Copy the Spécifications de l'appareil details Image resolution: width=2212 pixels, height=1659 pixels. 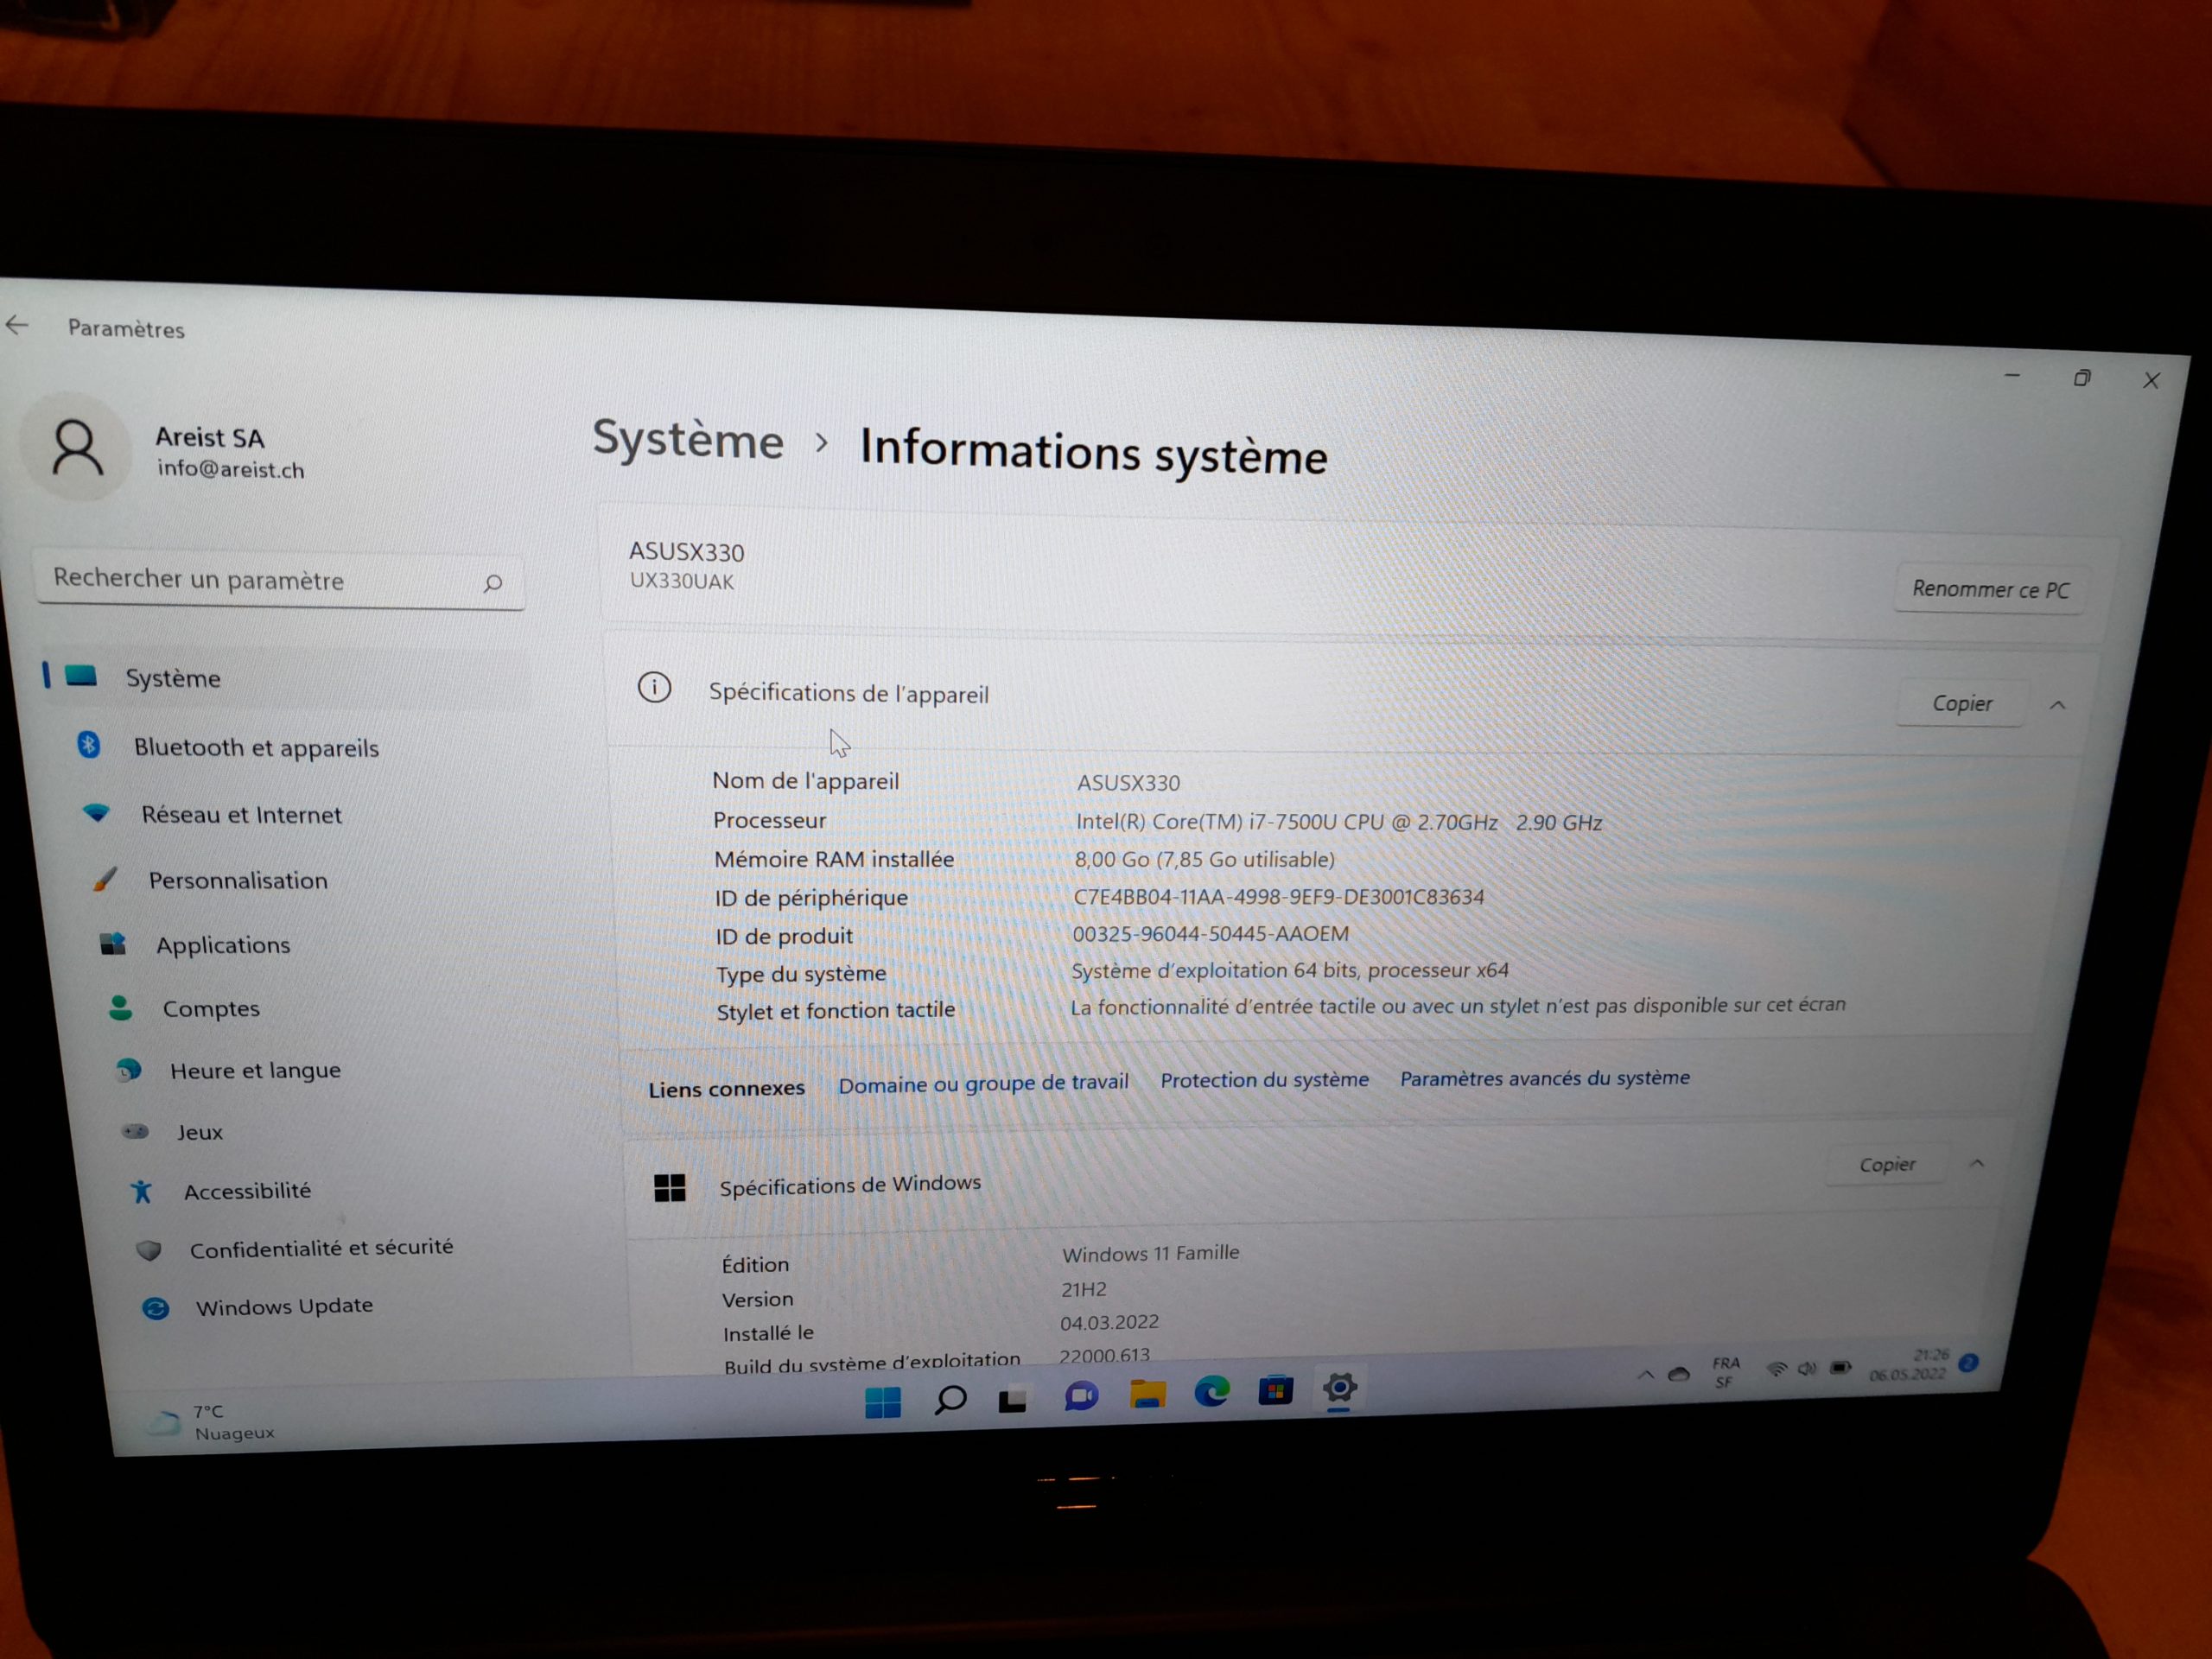[x=1961, y=703]
